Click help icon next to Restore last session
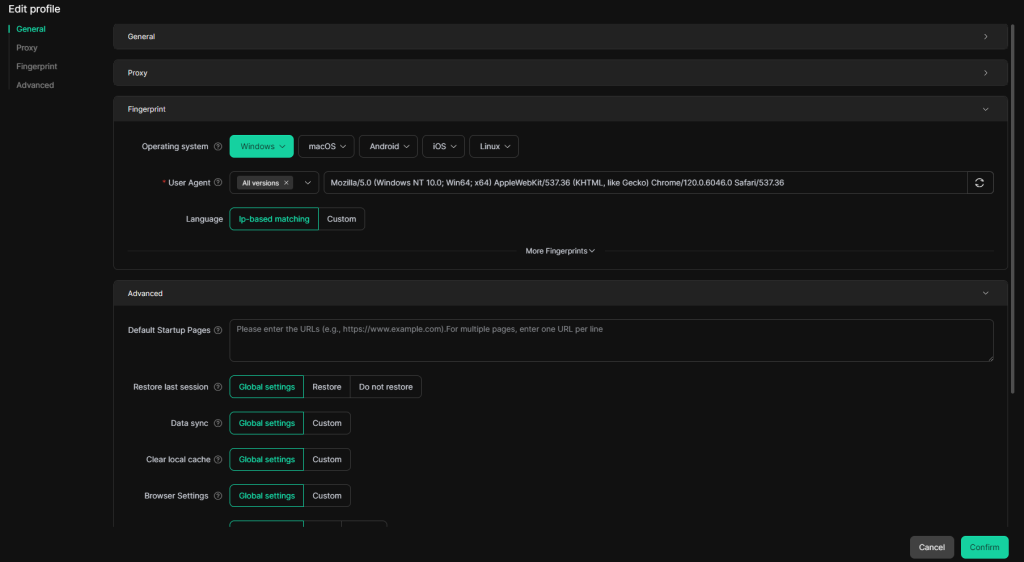The width and height of the screenshot is (1024, 562). click(218, 387)
